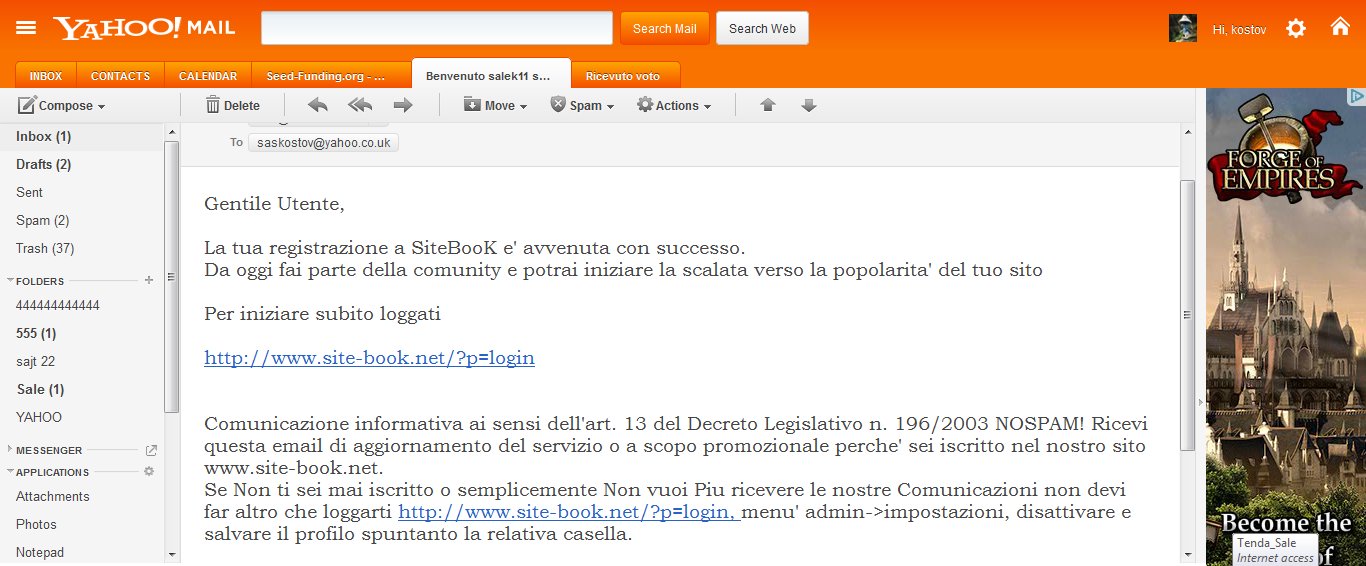Screen dimensions: 1366x566
Task: Open Compose dropdown arrow
Action: [101, 107]
